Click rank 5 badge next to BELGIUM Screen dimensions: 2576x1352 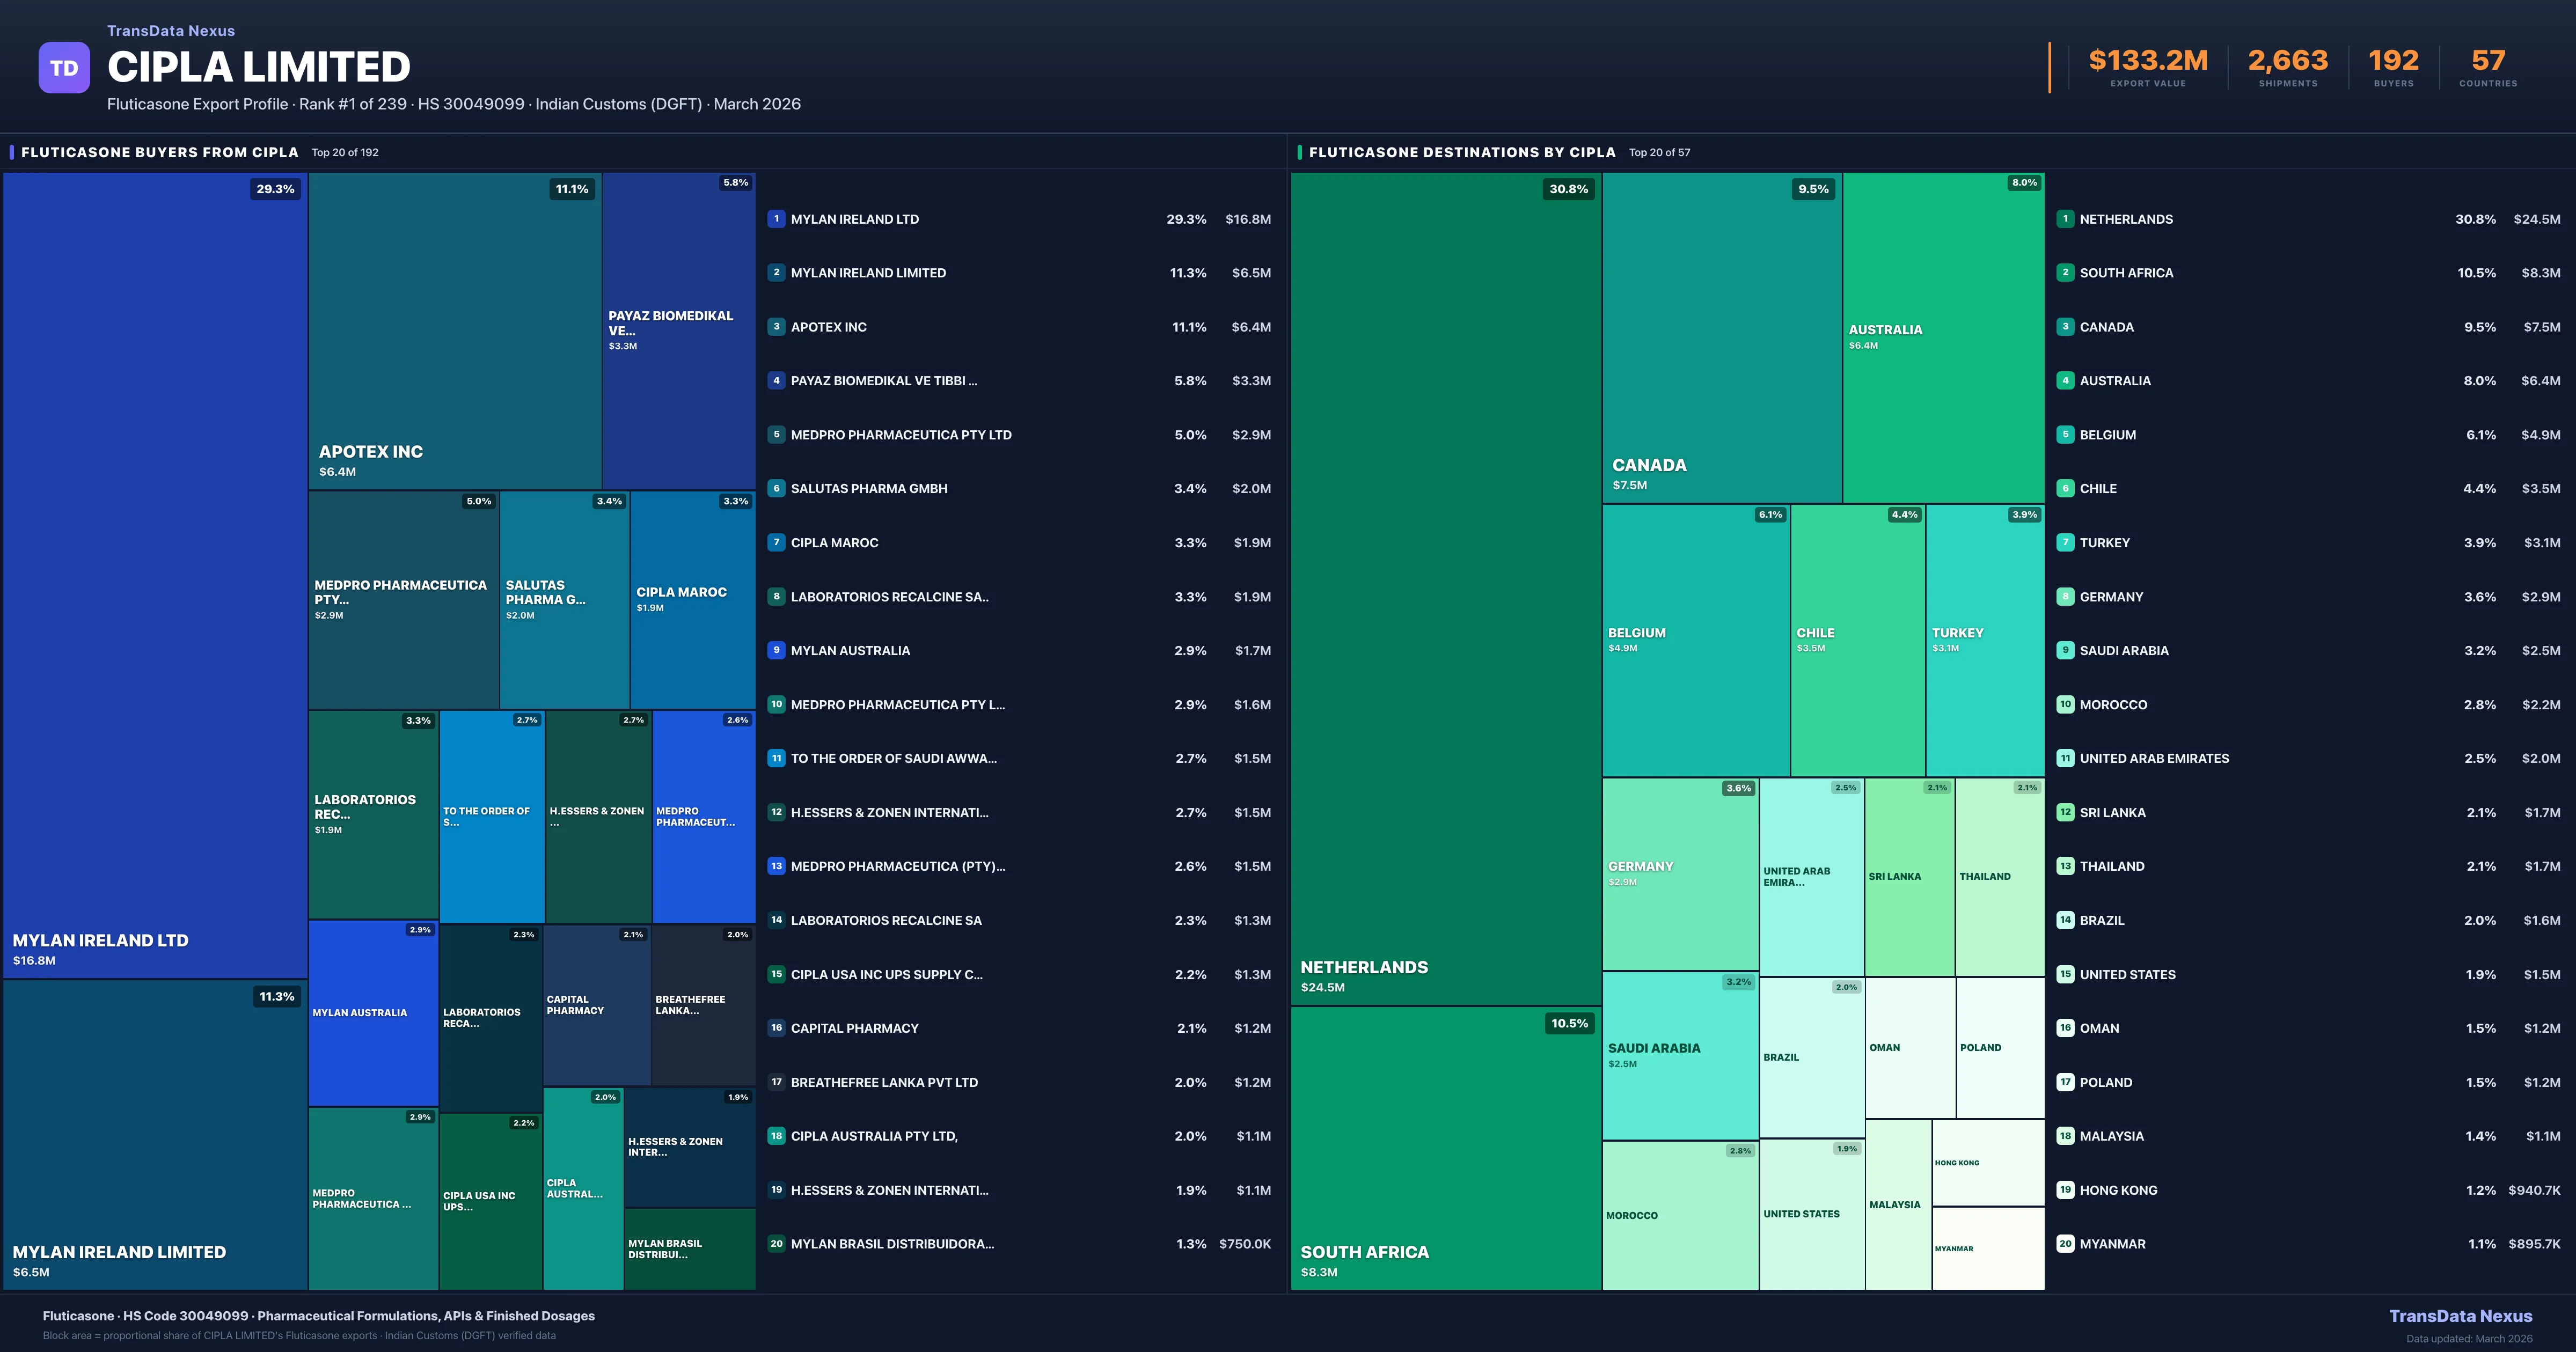(2065, 435)
